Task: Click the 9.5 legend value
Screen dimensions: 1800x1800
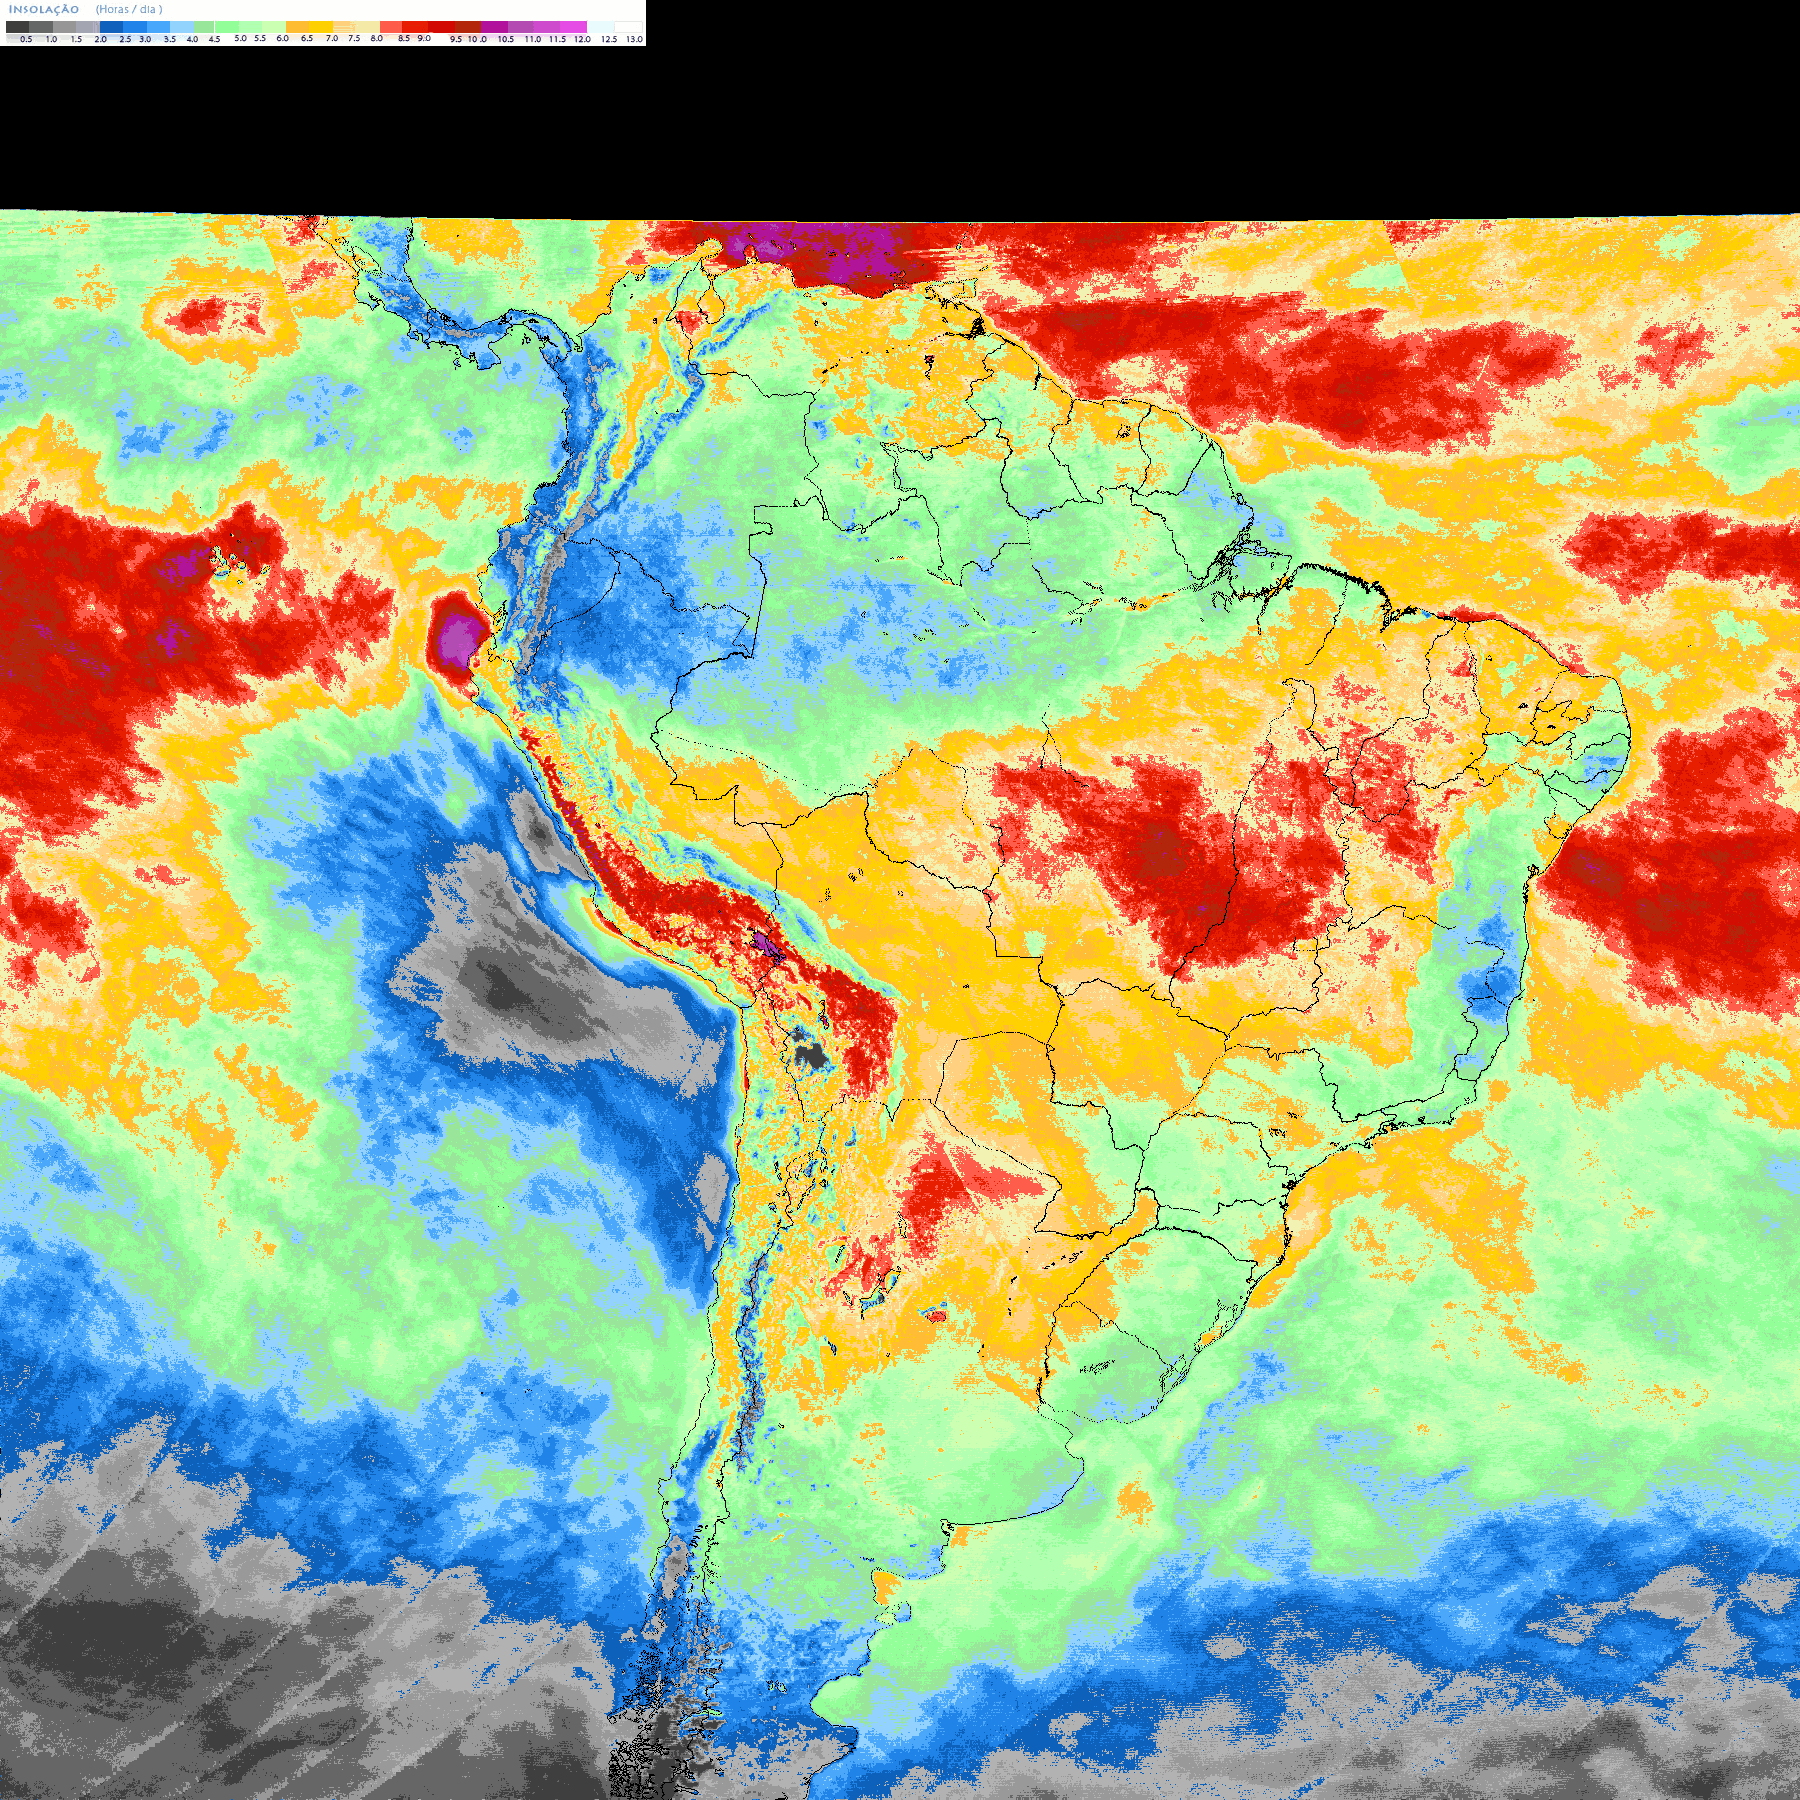Action: [456, 39]
